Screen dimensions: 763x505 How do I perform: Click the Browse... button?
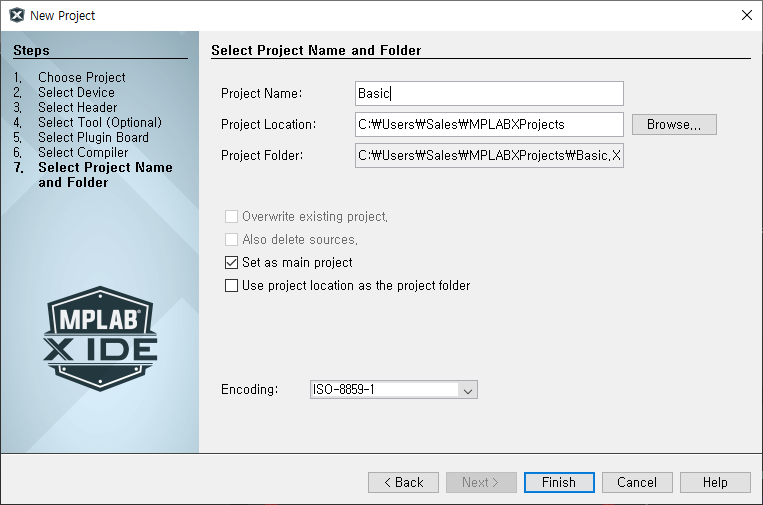(674, 125)
